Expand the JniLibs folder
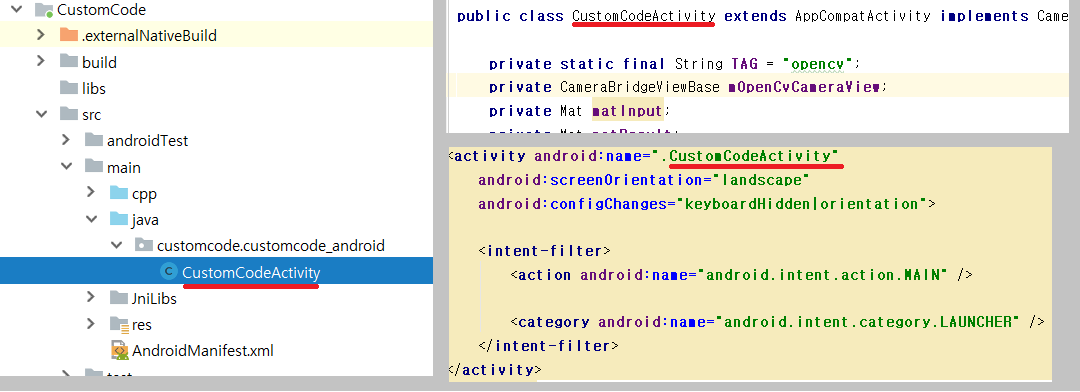Screen dimensions: 1080x392 (x=91, y=298)
